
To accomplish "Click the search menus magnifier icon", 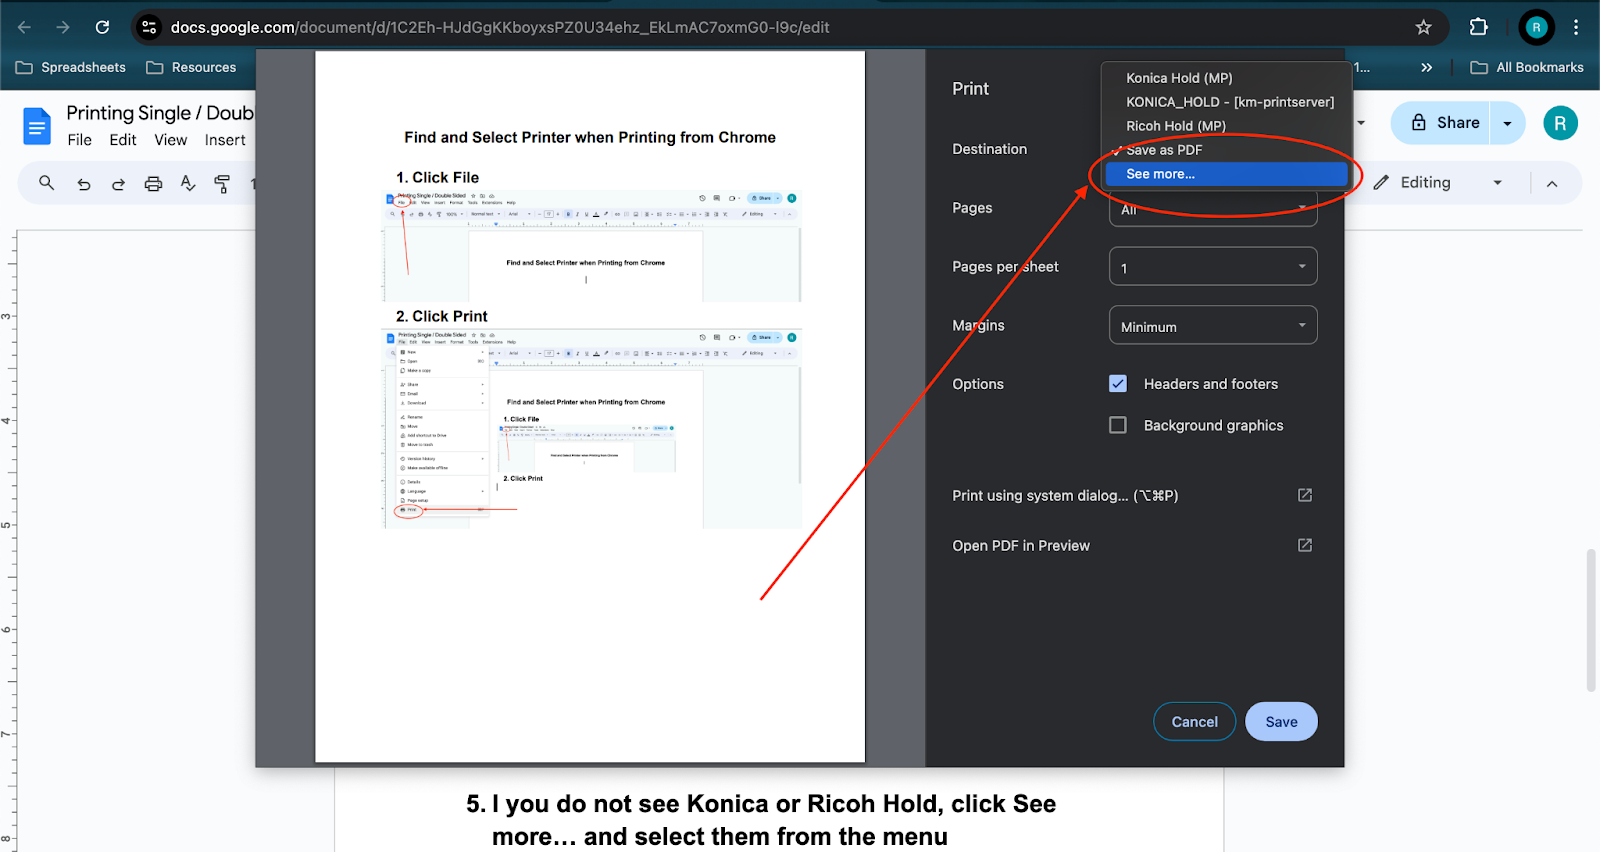I will (x=47, y=183).
